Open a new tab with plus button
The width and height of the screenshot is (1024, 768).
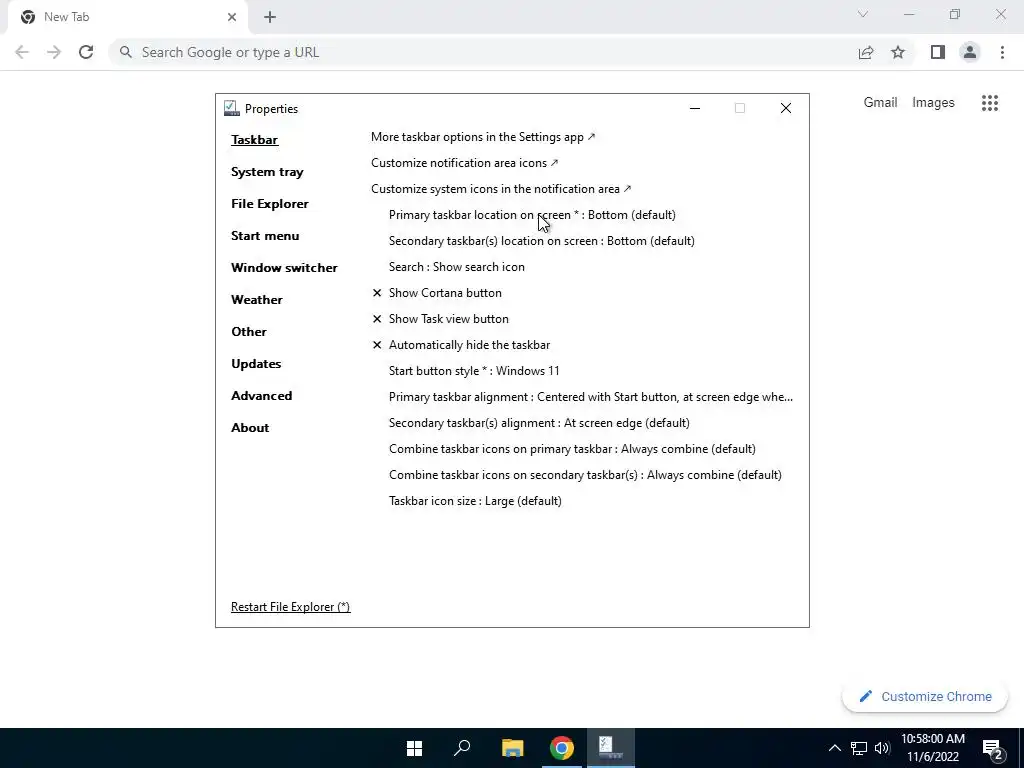click(x=270, y=17)
